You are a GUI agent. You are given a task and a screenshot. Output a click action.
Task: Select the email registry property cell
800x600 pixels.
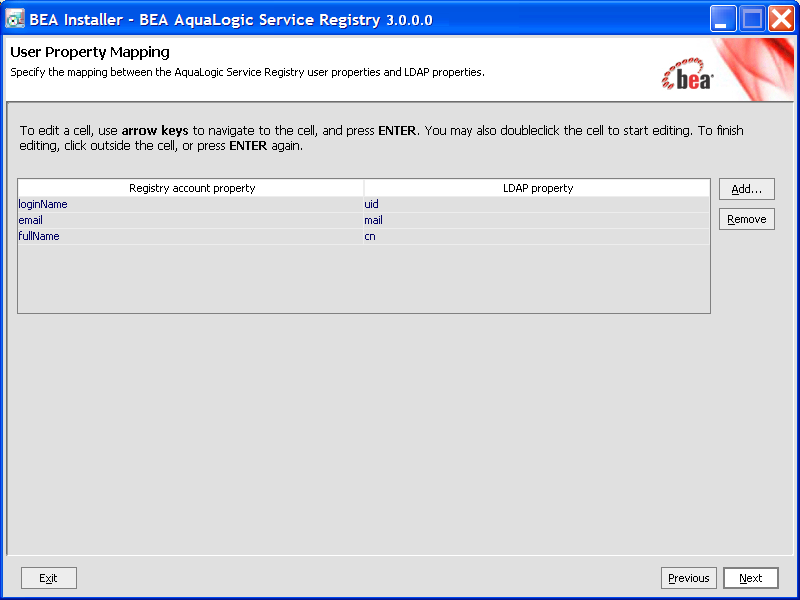click(191, 220)
